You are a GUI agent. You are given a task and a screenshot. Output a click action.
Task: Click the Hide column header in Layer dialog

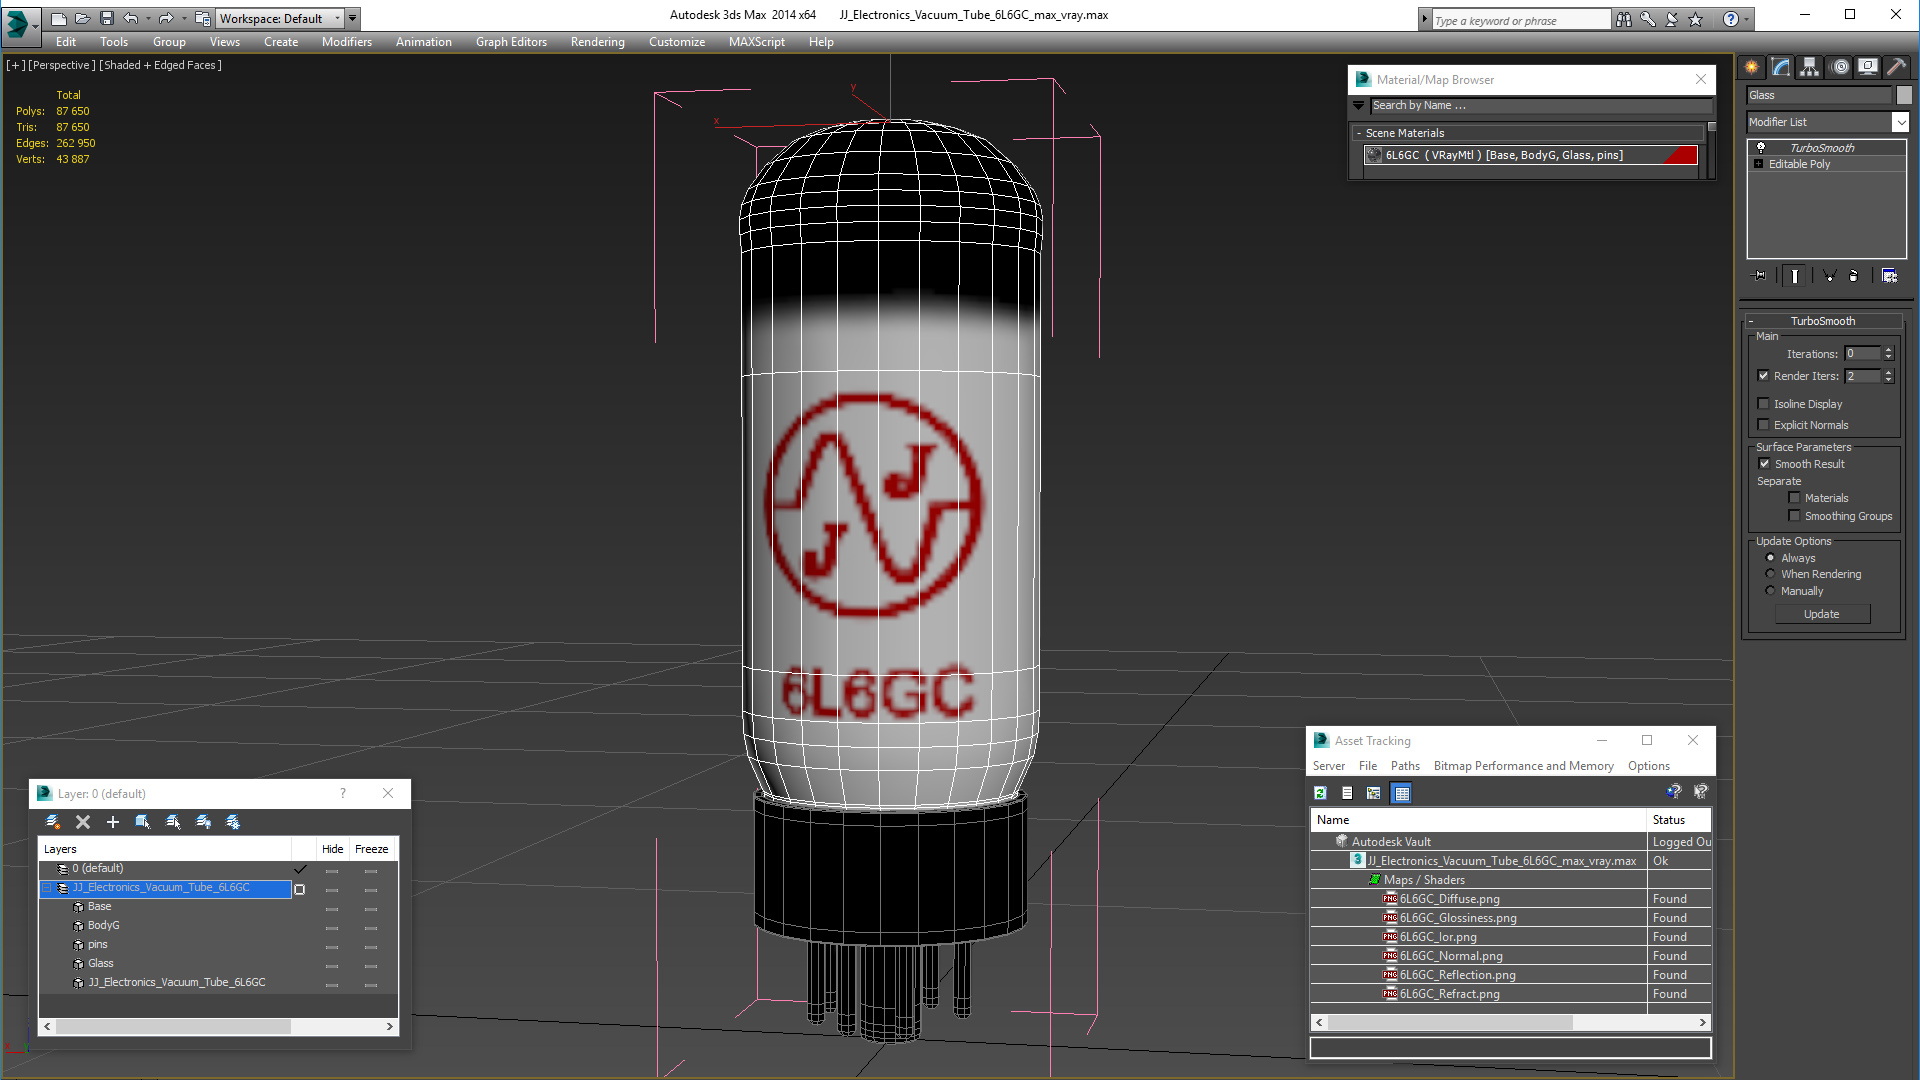pyautogui.click(x=332, y=849)
